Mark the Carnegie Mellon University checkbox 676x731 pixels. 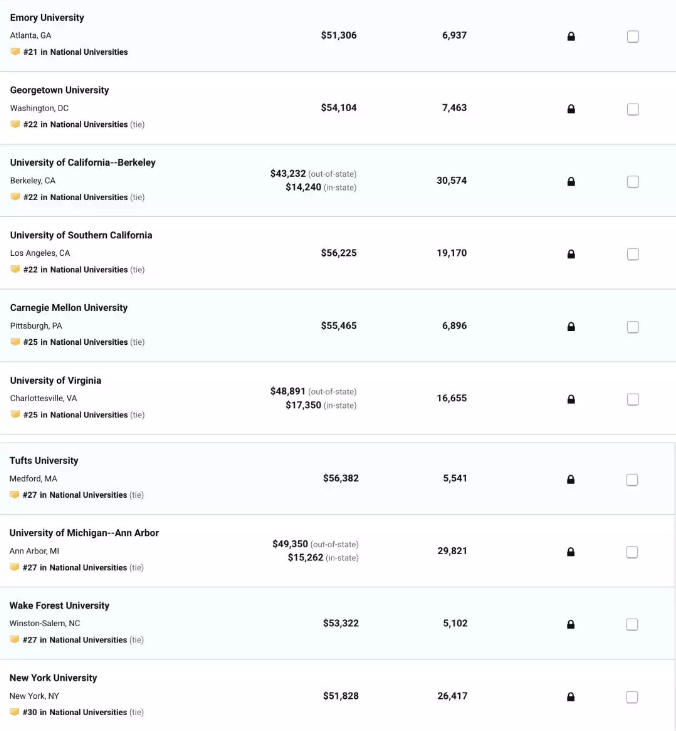pos(633,327)
